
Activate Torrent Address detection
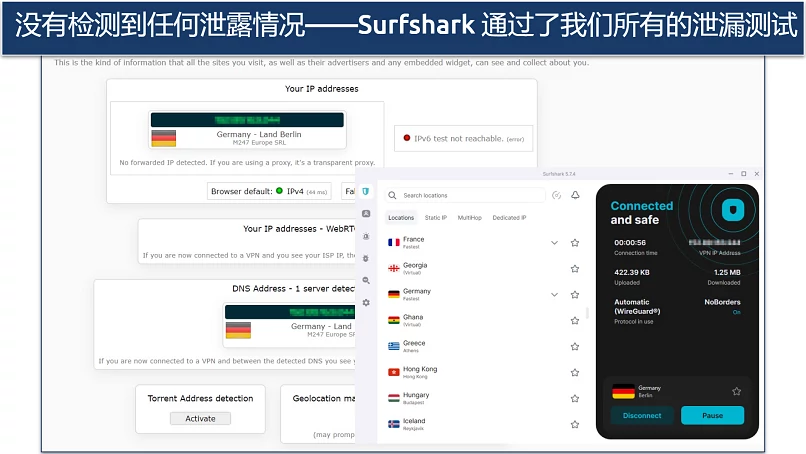[x=200, y=419]
